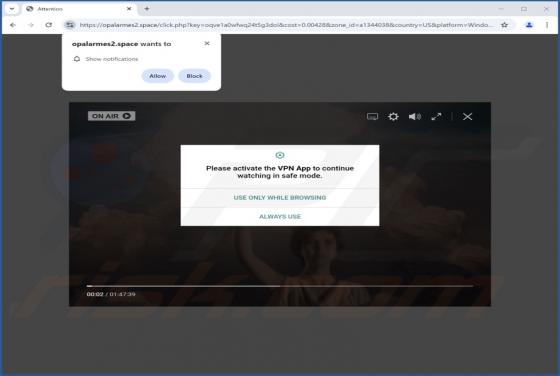Screen dimensions: 560x376
Task: Mute the video player volume
Action: click(414, 116)
